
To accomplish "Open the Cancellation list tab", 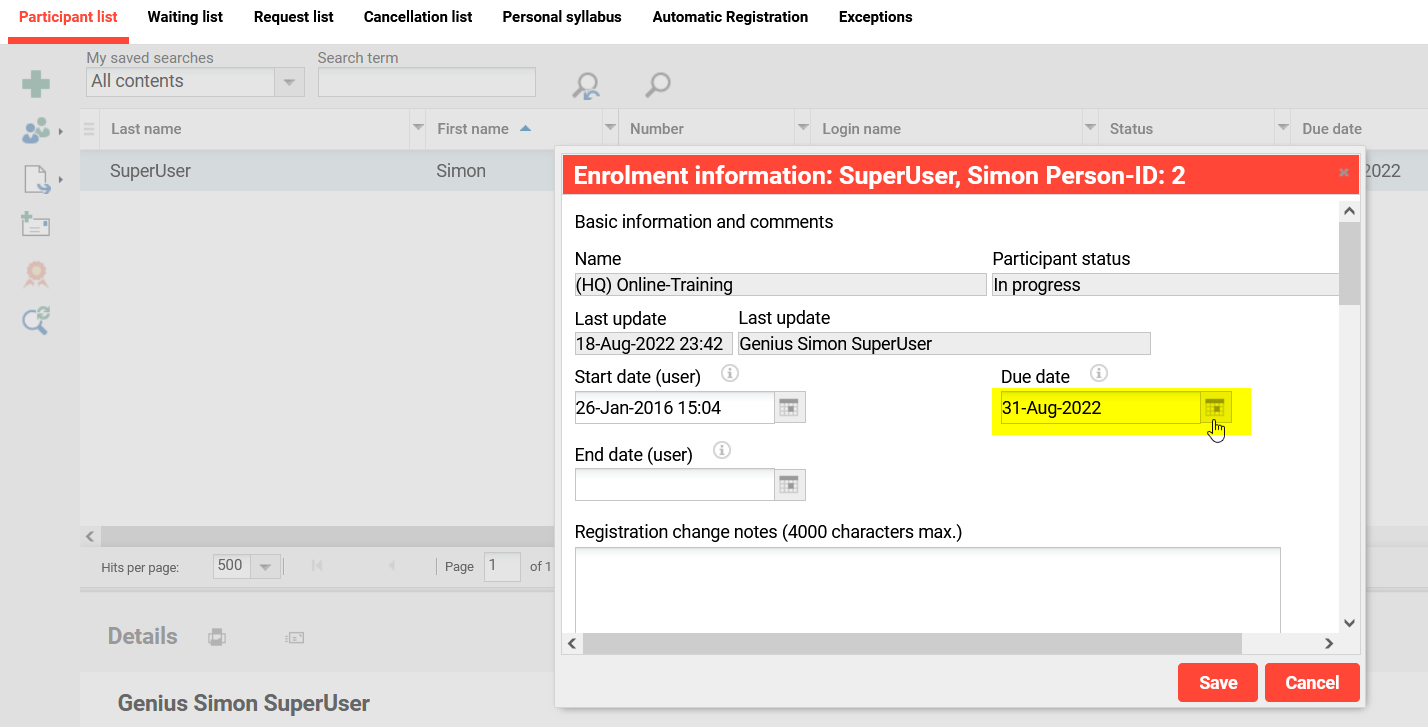I will coord(418,17).
